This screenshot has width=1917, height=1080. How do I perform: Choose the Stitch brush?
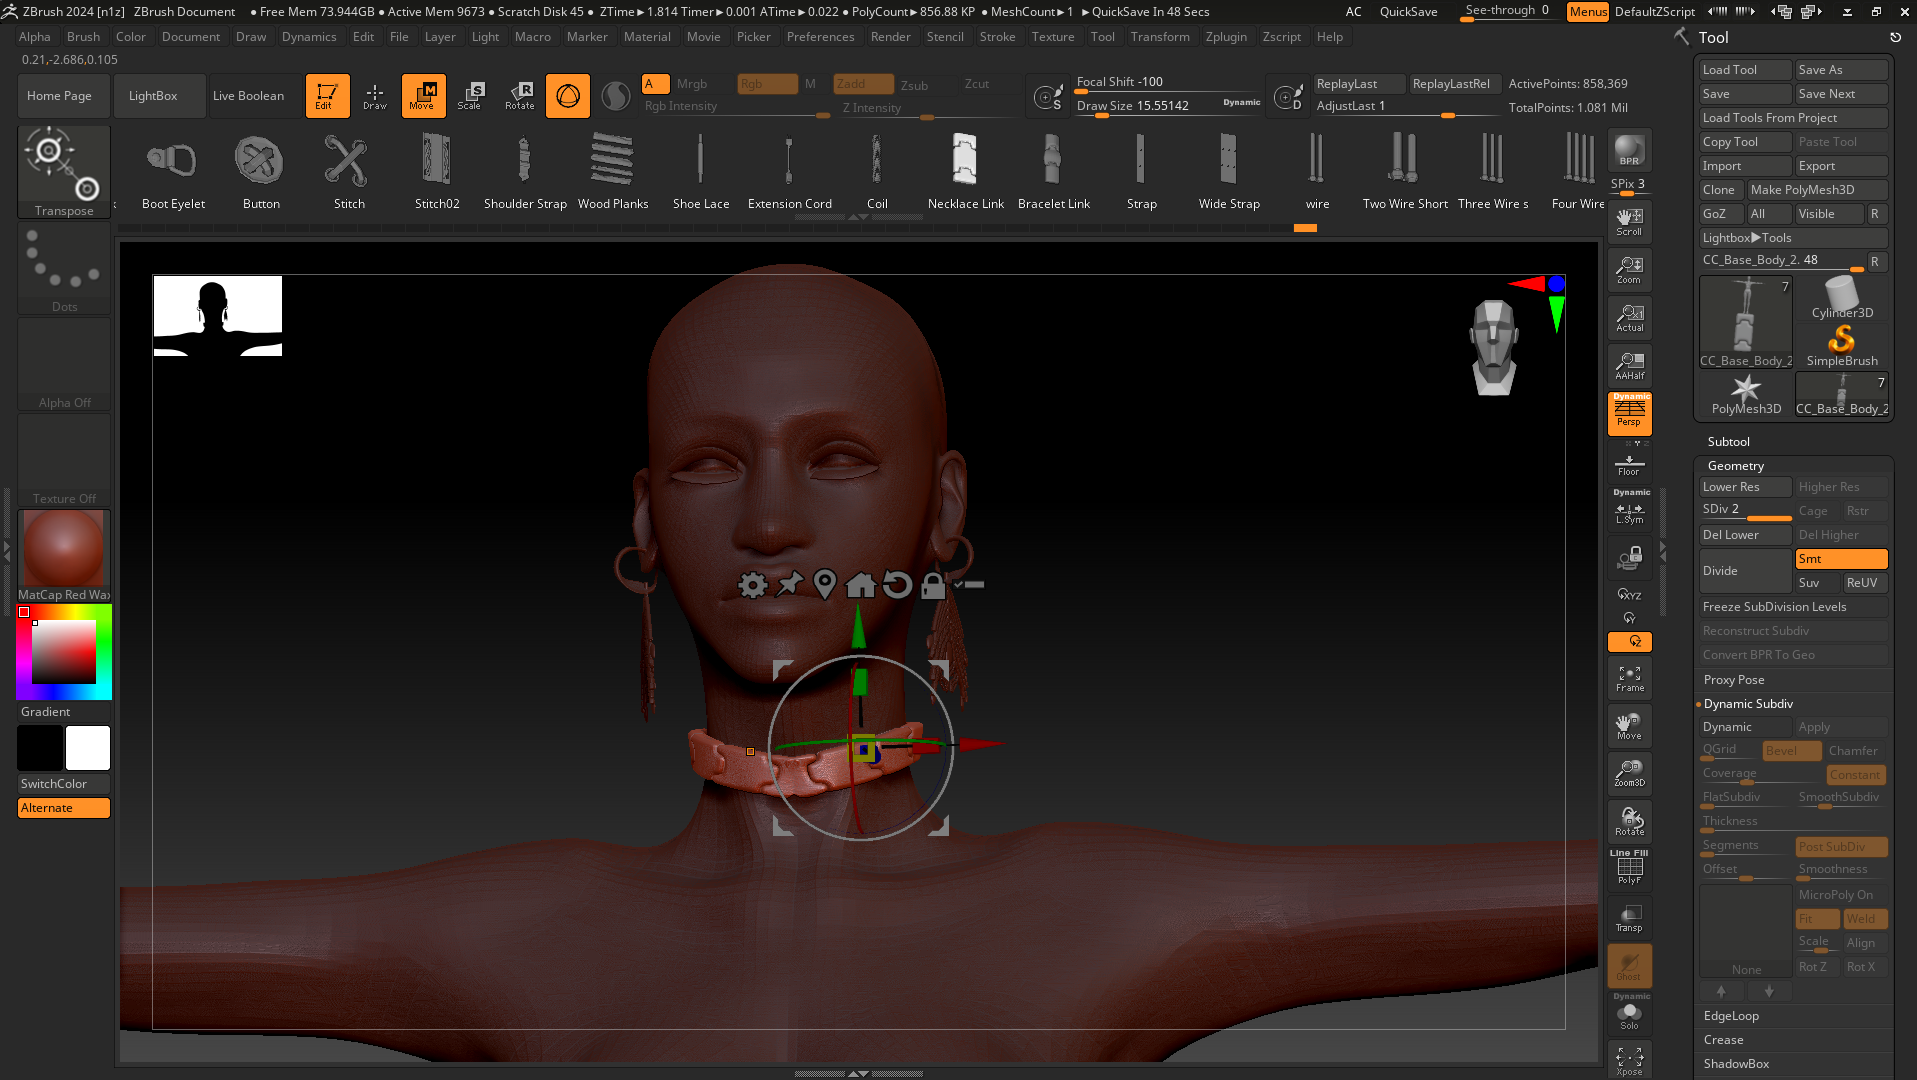pos(349,171)
